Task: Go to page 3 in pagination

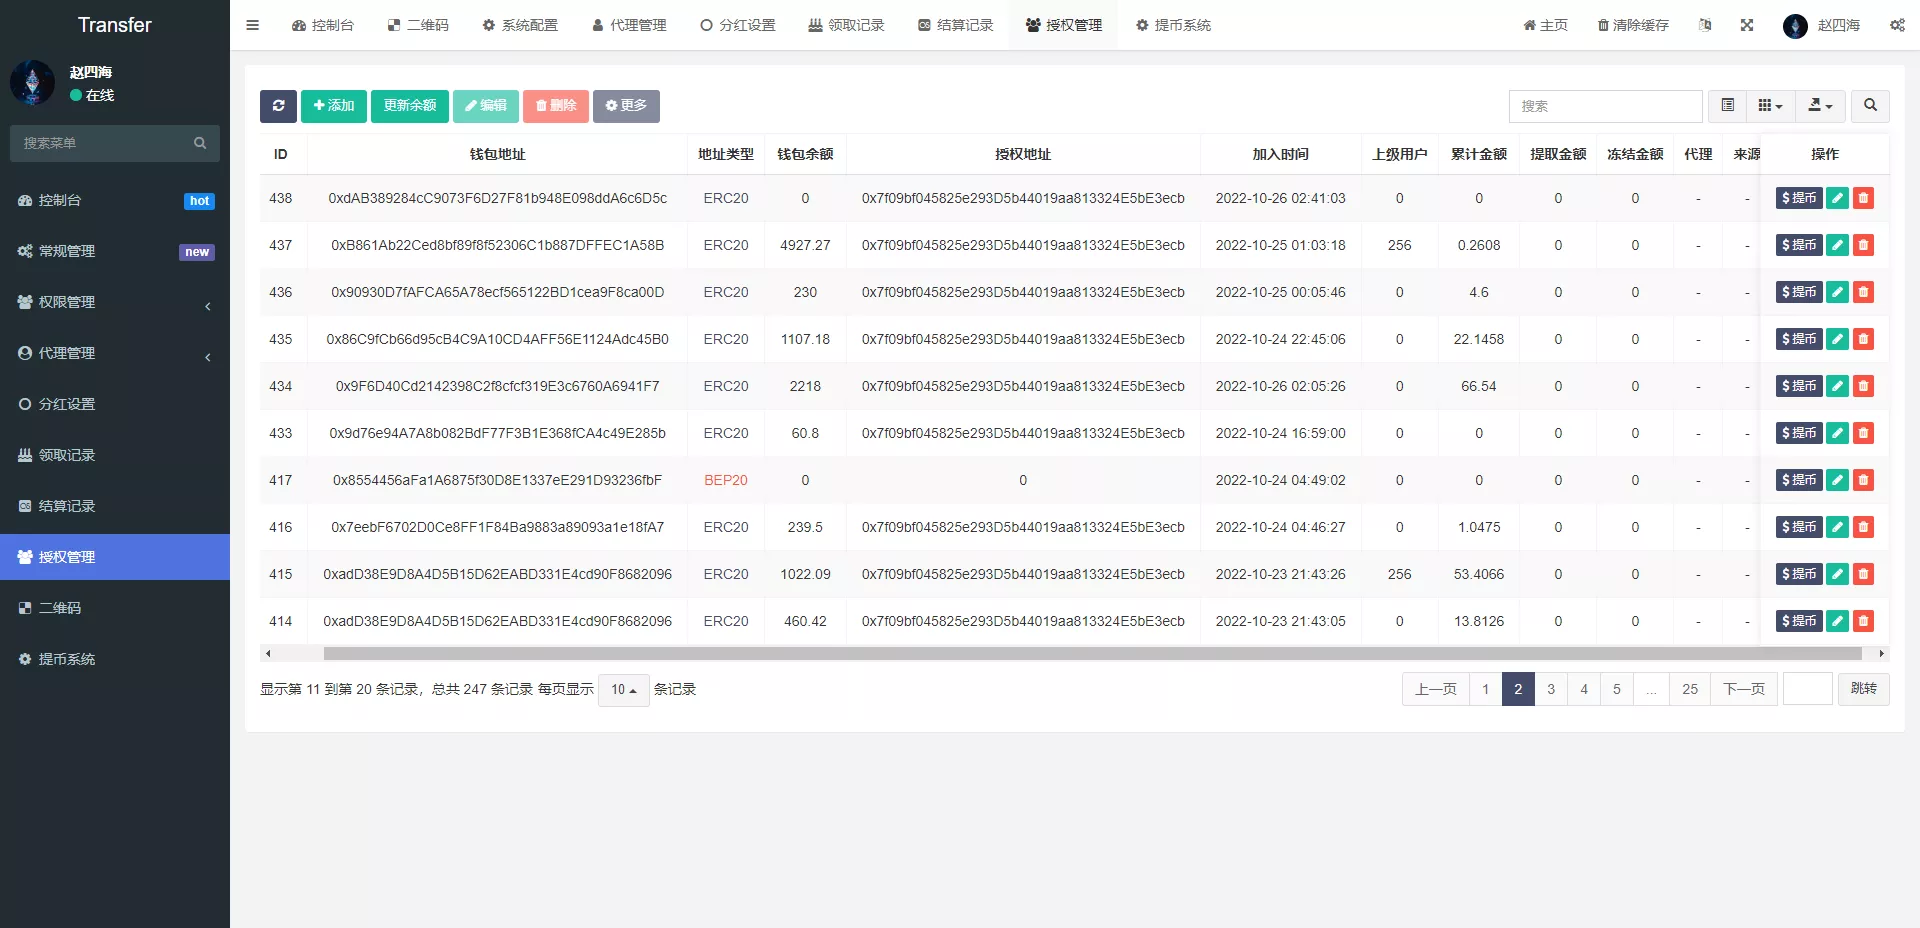Action: [1551, 689]
